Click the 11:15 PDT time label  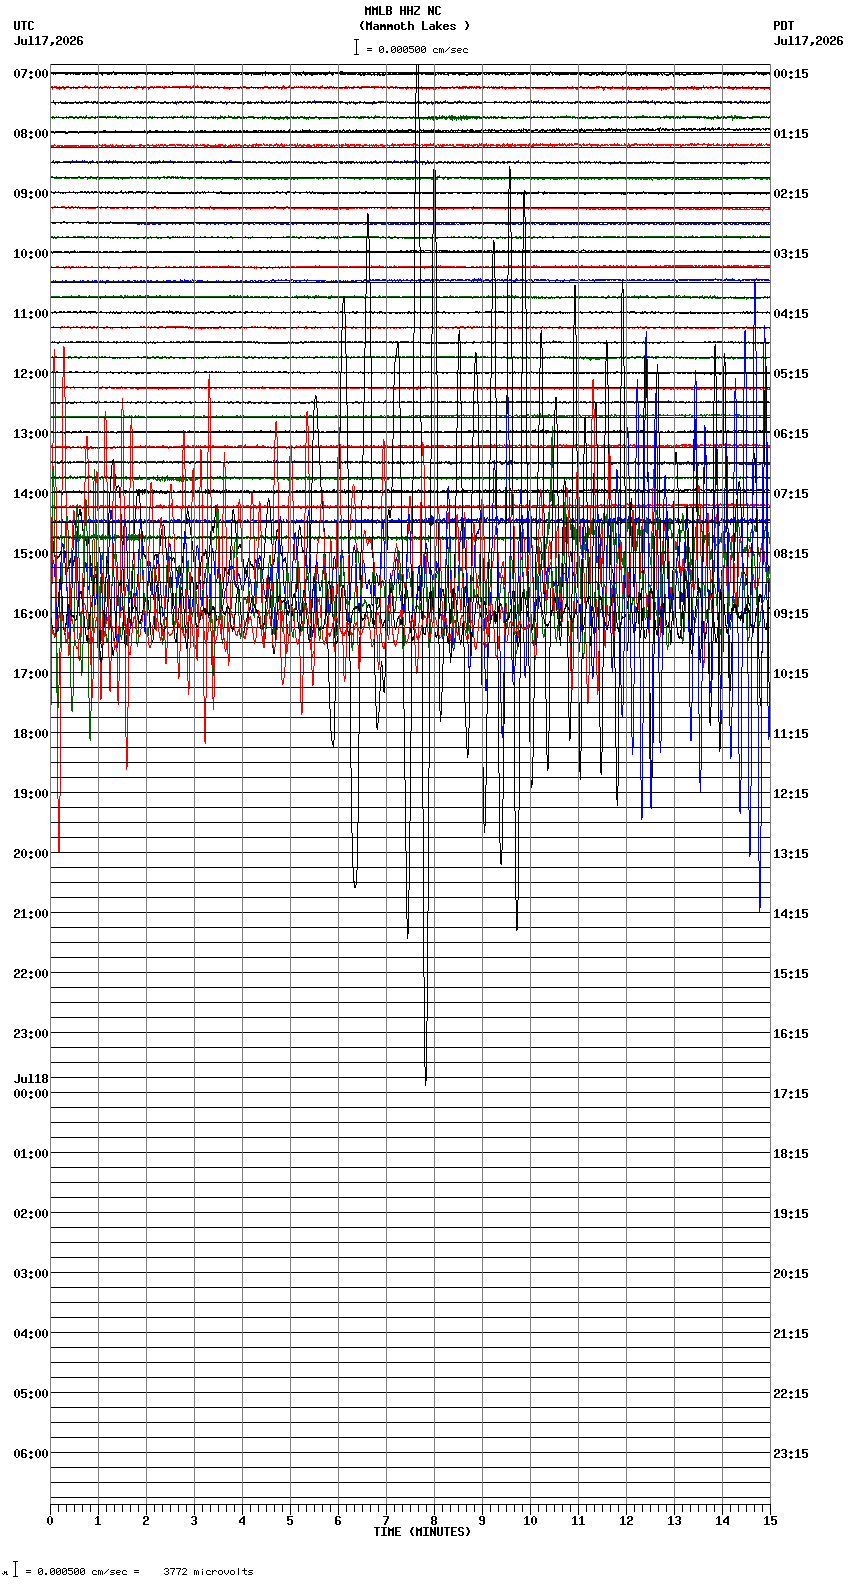point(791,734)
